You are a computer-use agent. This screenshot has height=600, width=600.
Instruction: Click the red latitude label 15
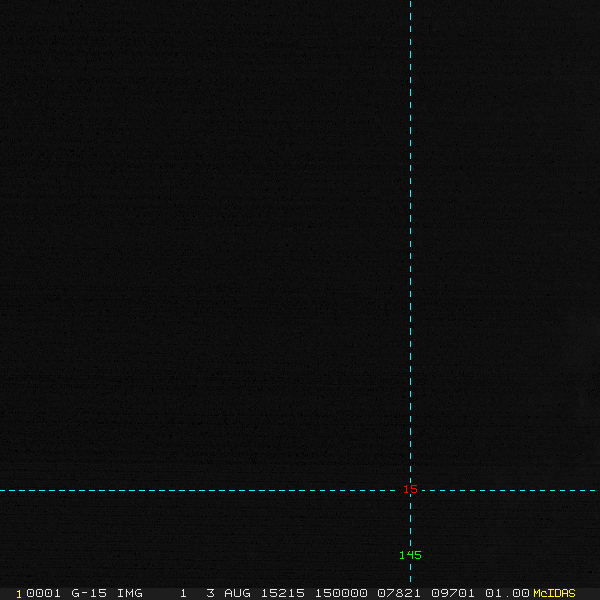point(410,489)
